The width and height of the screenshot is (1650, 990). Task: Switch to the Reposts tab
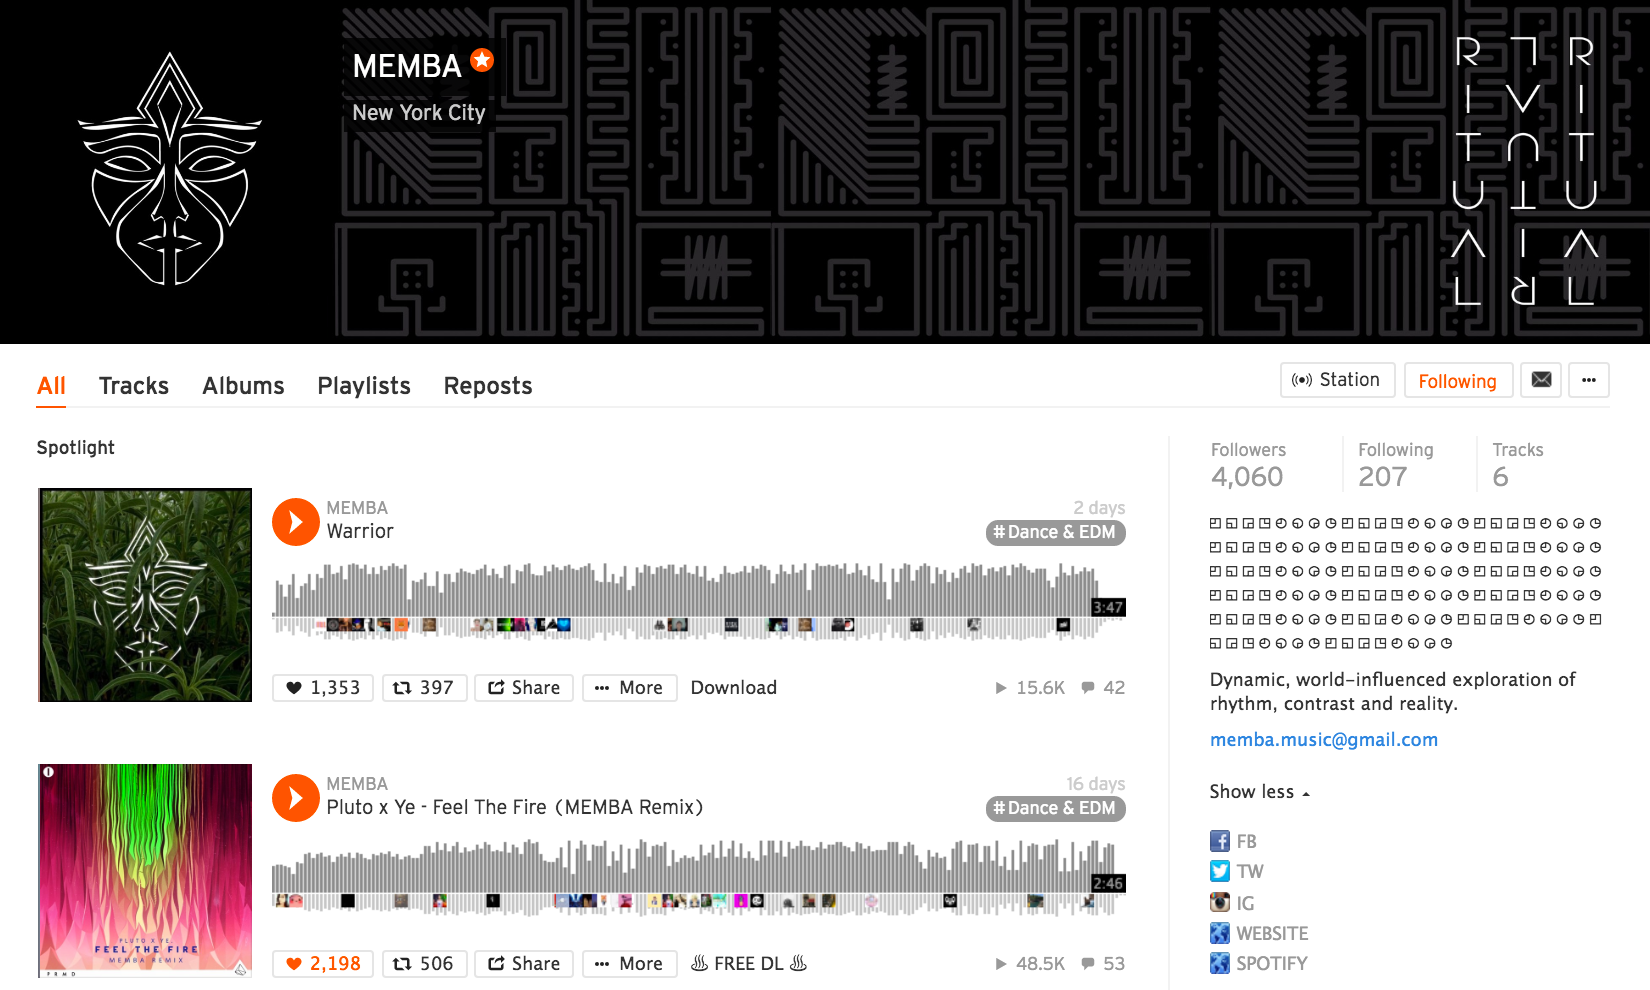pyautogui.click(x=488, y=386)
